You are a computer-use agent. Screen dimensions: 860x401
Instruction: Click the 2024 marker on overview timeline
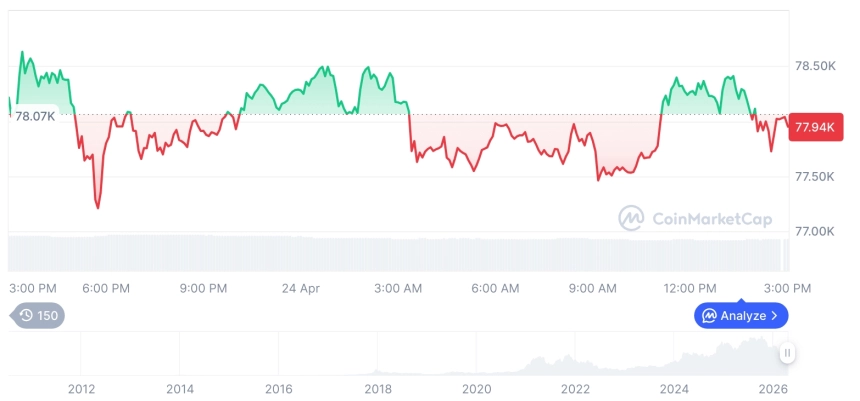tap(675, 389)
